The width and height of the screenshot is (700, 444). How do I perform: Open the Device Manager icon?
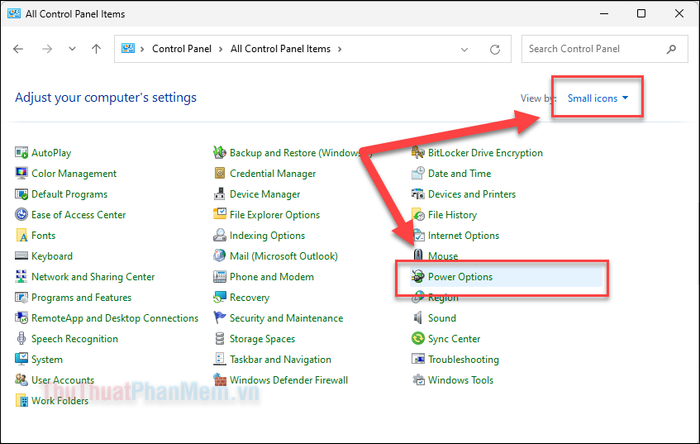[x=219, y=194]
